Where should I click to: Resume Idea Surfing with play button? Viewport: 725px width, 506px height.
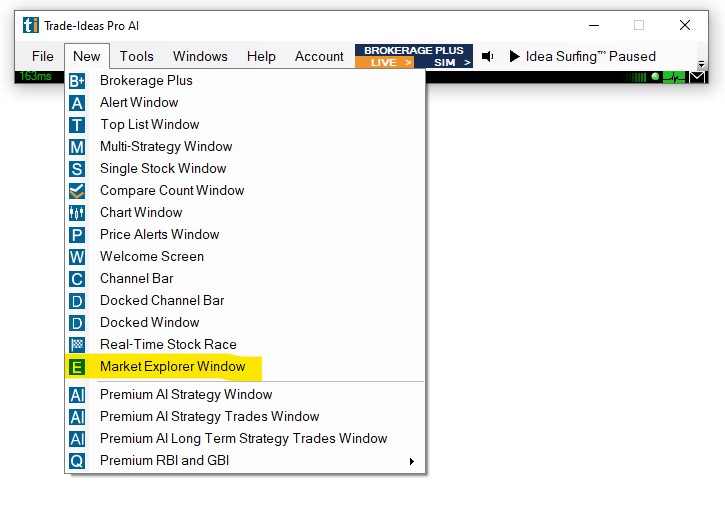click(515, 56)
